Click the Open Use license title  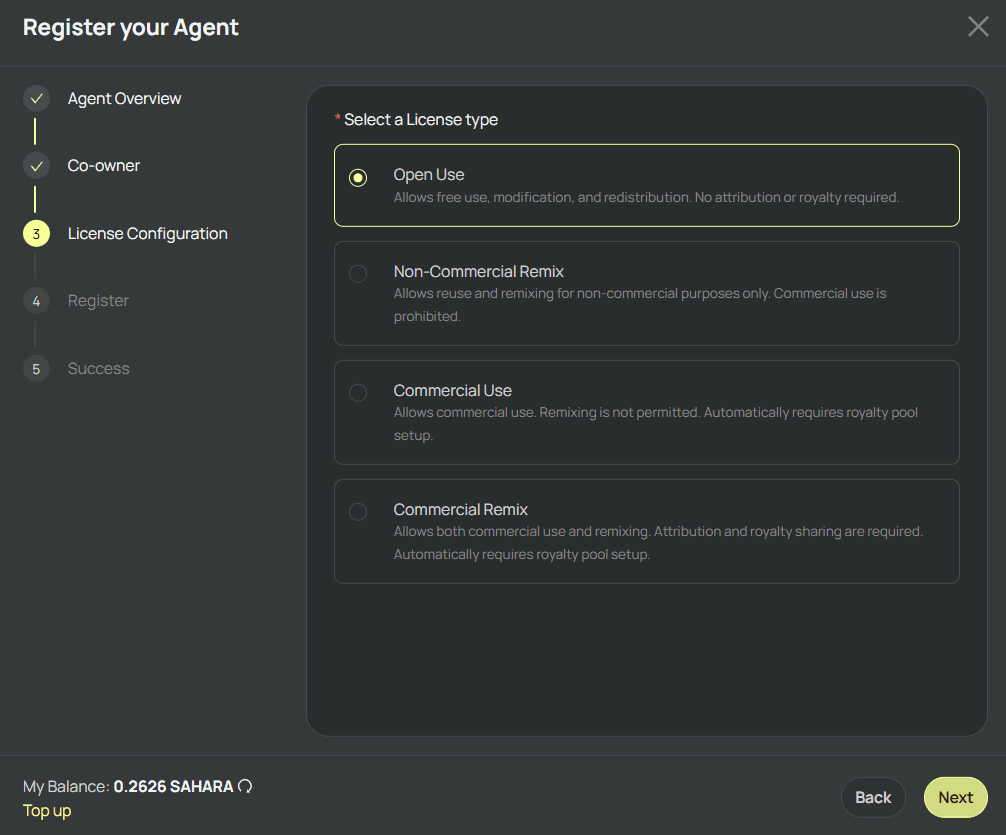click(x=429, y=175)
